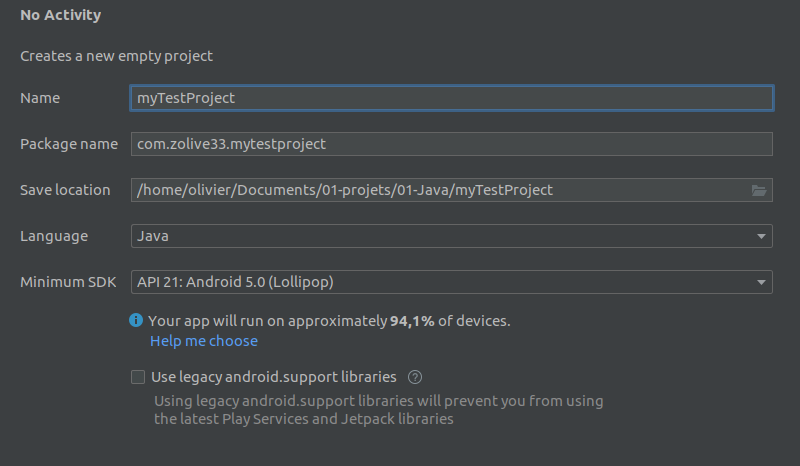
Task: Click the bold 94,1% devices text
Action: [x=412, y=321]
